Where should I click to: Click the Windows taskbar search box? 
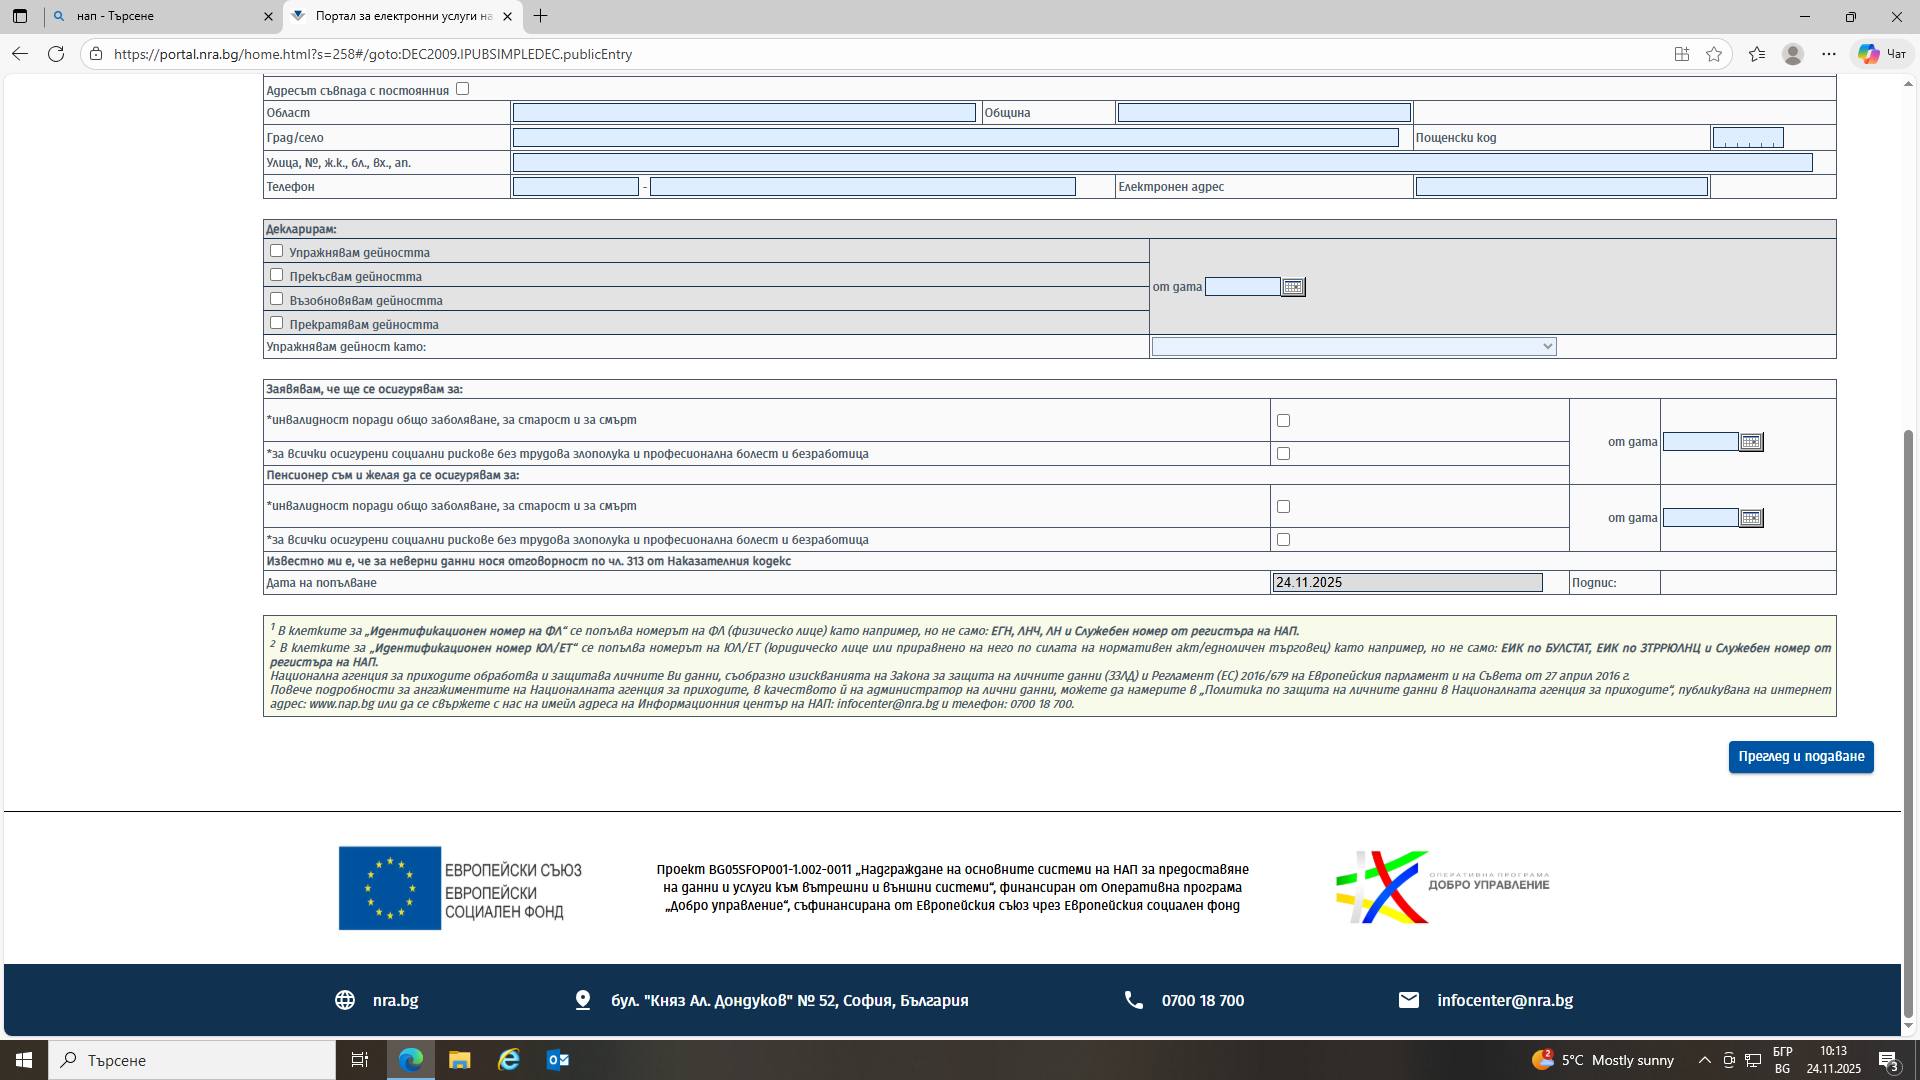tap(192, 1060)
